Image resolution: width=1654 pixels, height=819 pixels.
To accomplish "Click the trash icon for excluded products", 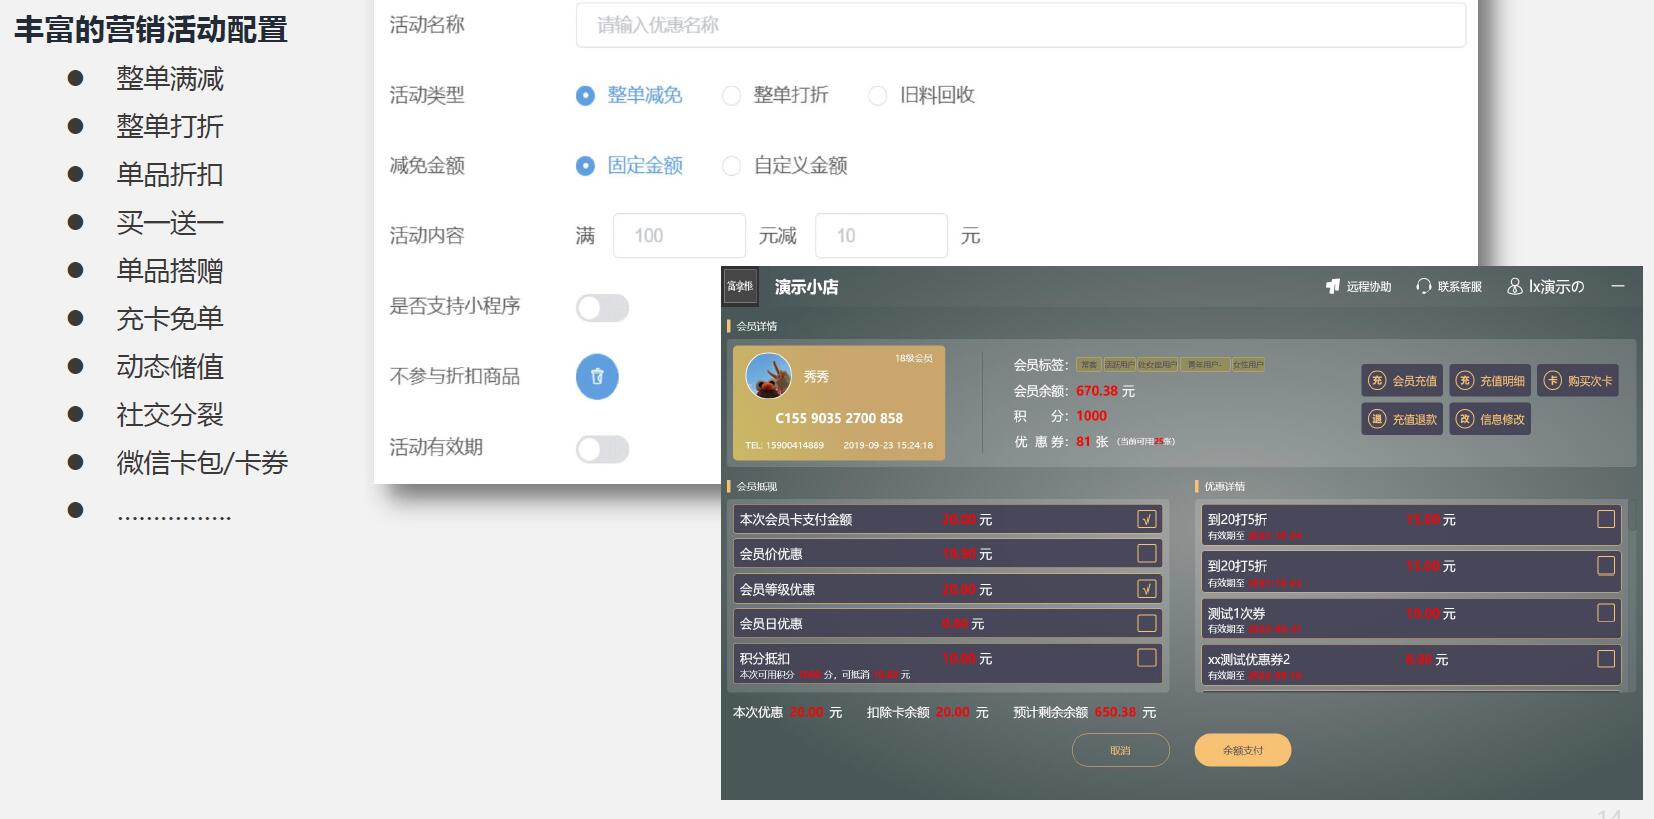I will point(597,377).
